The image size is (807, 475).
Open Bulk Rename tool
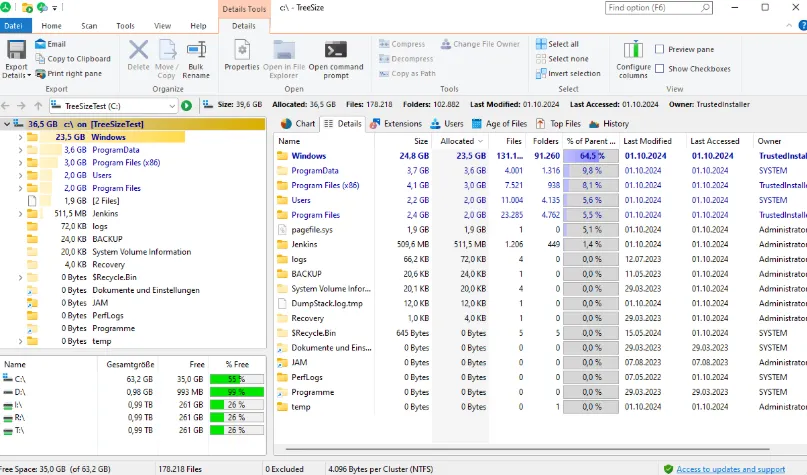pos(196,60)
